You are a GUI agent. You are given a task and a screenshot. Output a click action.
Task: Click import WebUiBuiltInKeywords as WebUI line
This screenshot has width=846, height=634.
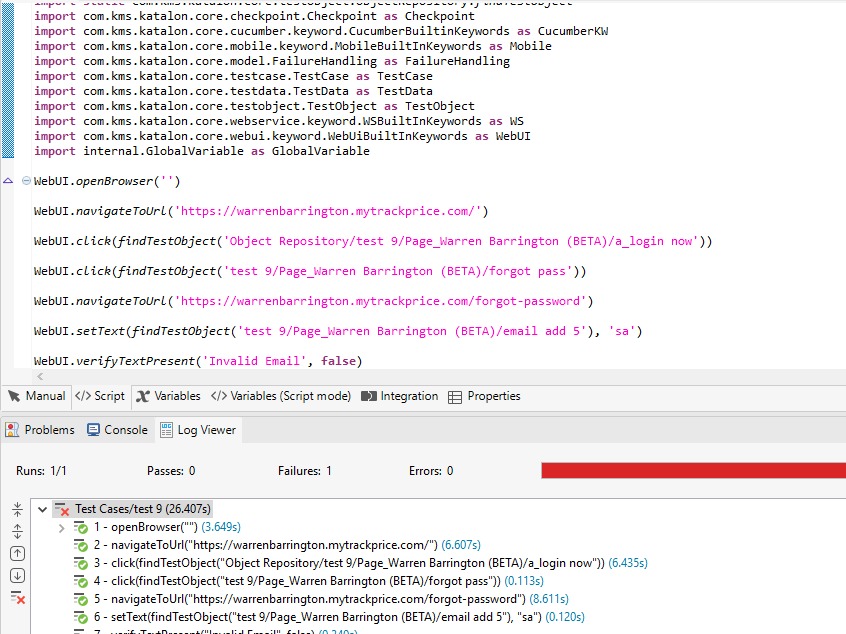[x=282, y=136]
